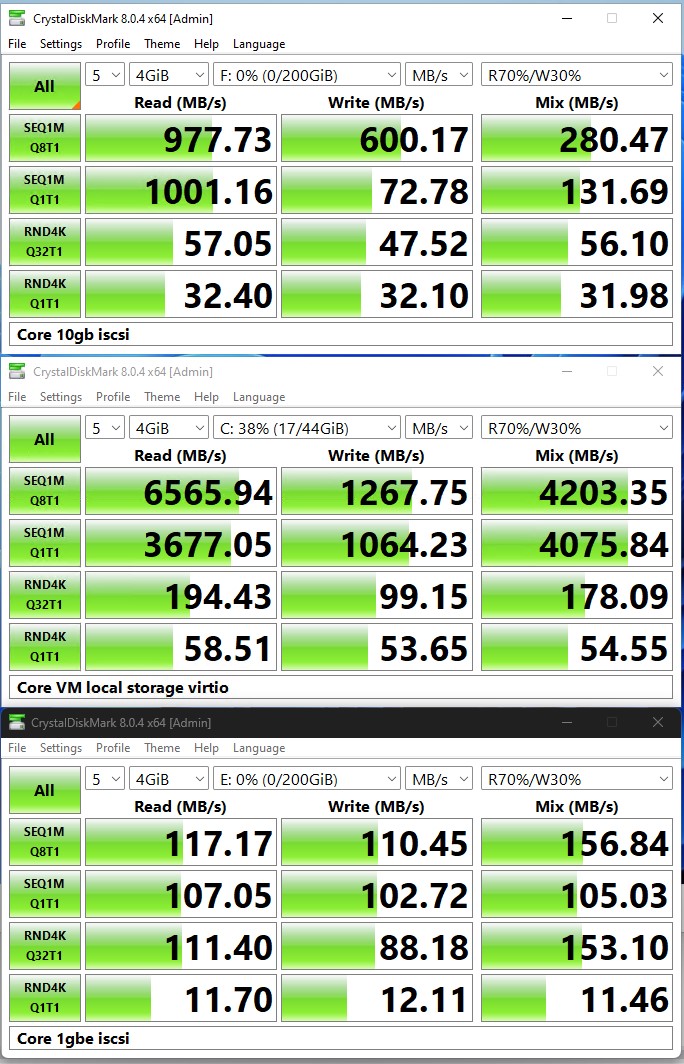The height and width of the screenshot is (1064, 684).
Task: Open MB/s unit dropdown in F: drive window
Action: tap(438, 75)
